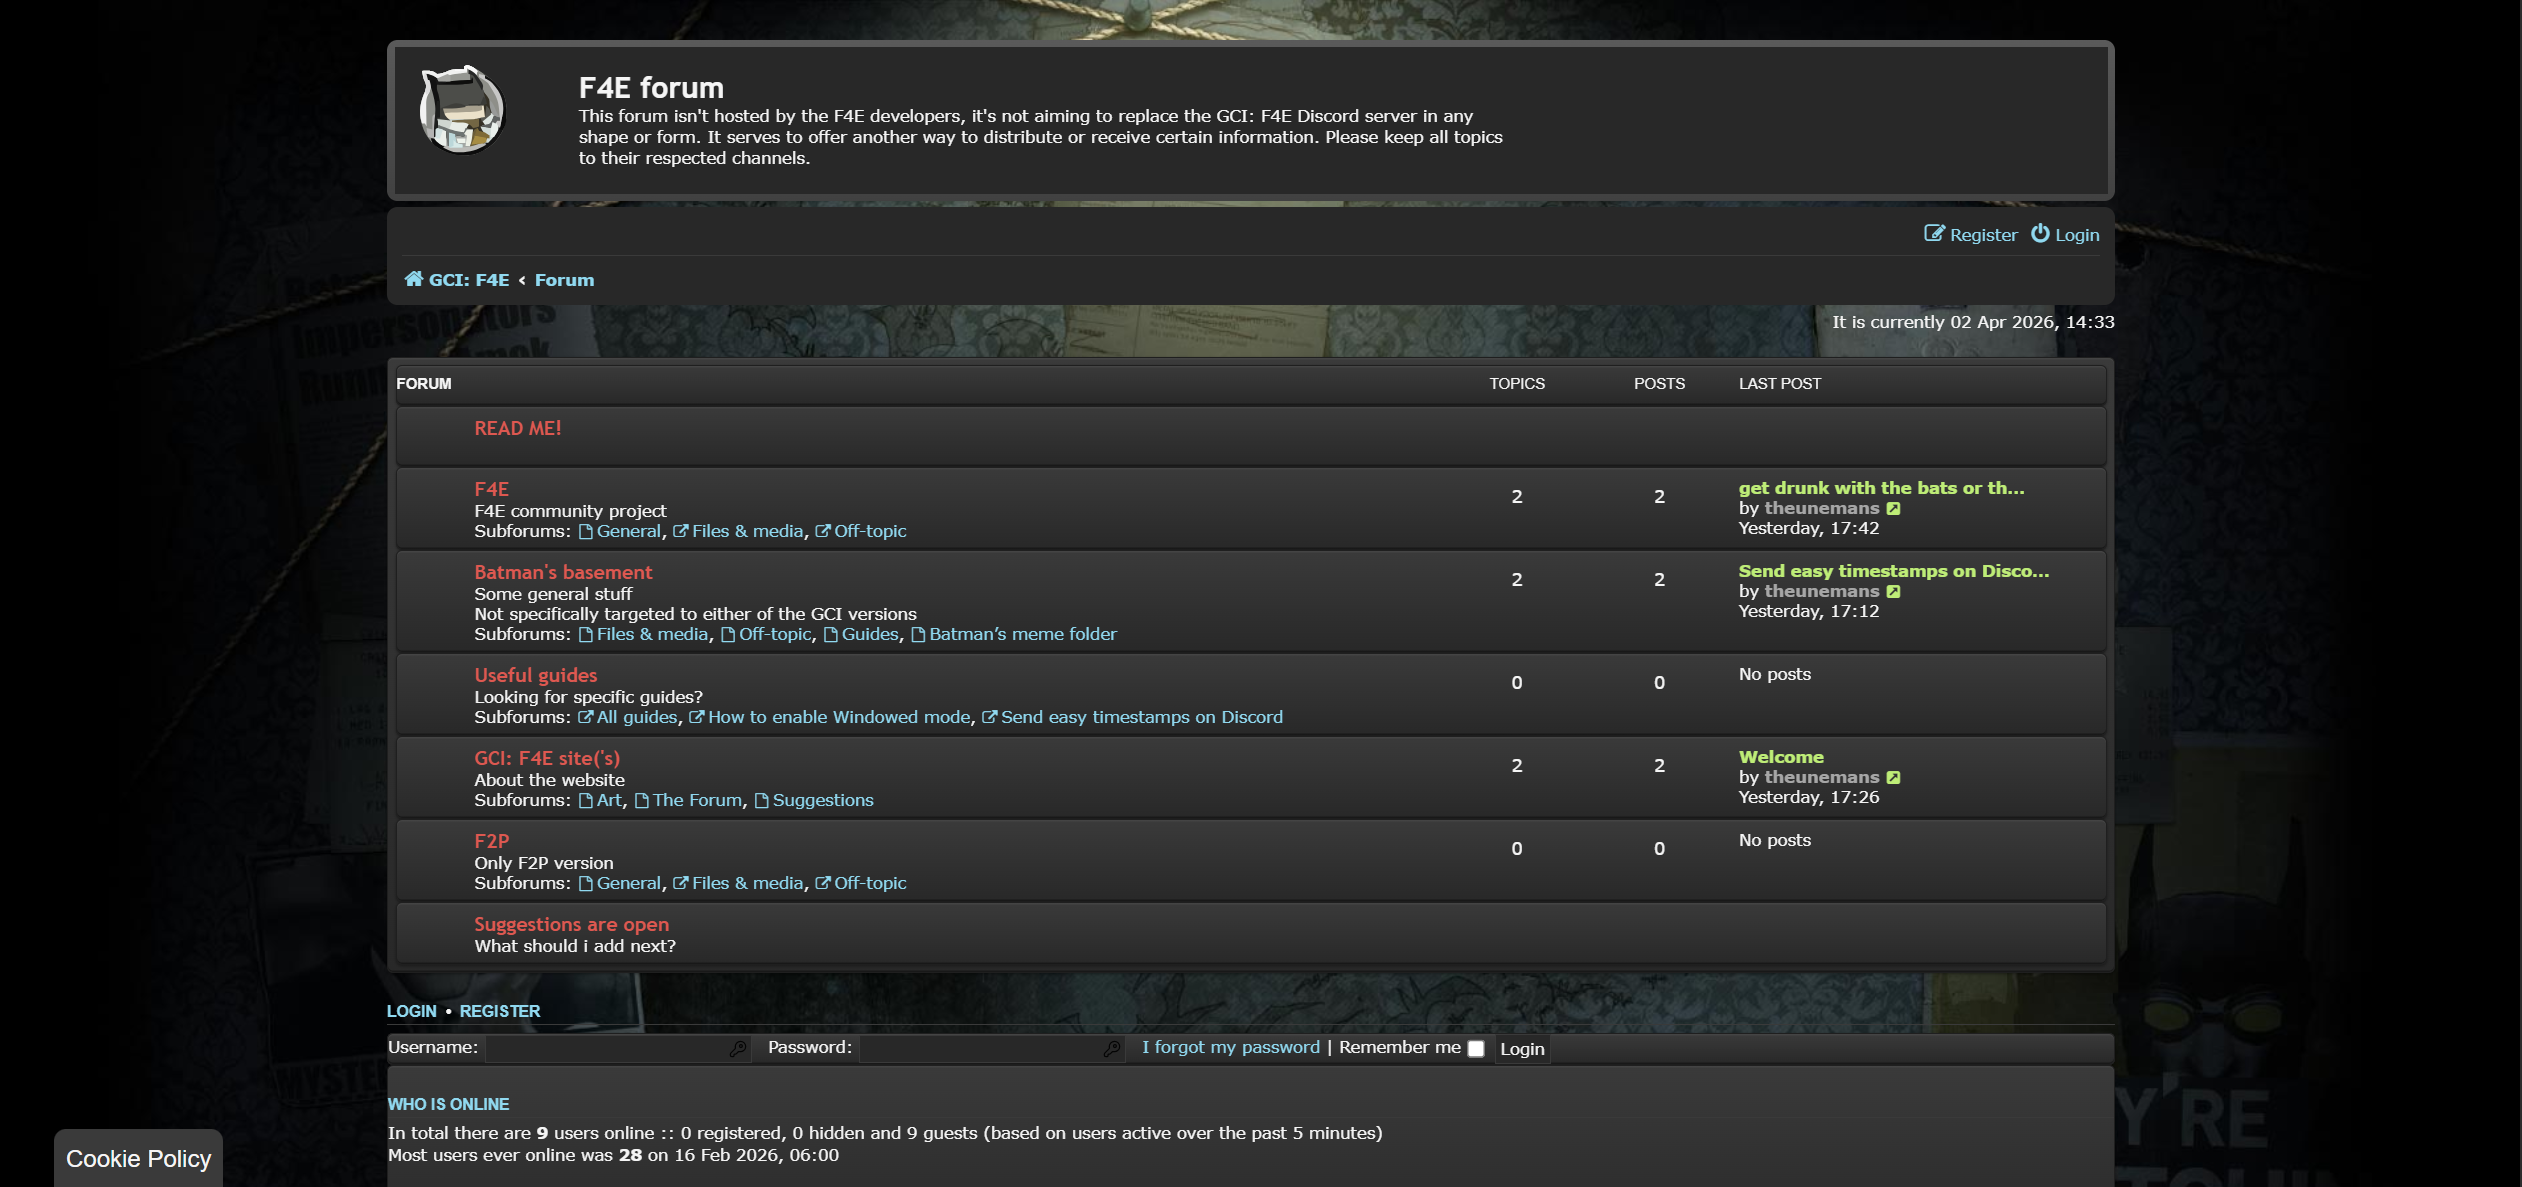Open Batman's meme folder subforum
This screenshot has width=2522, height=1187.
point(1022,634)
